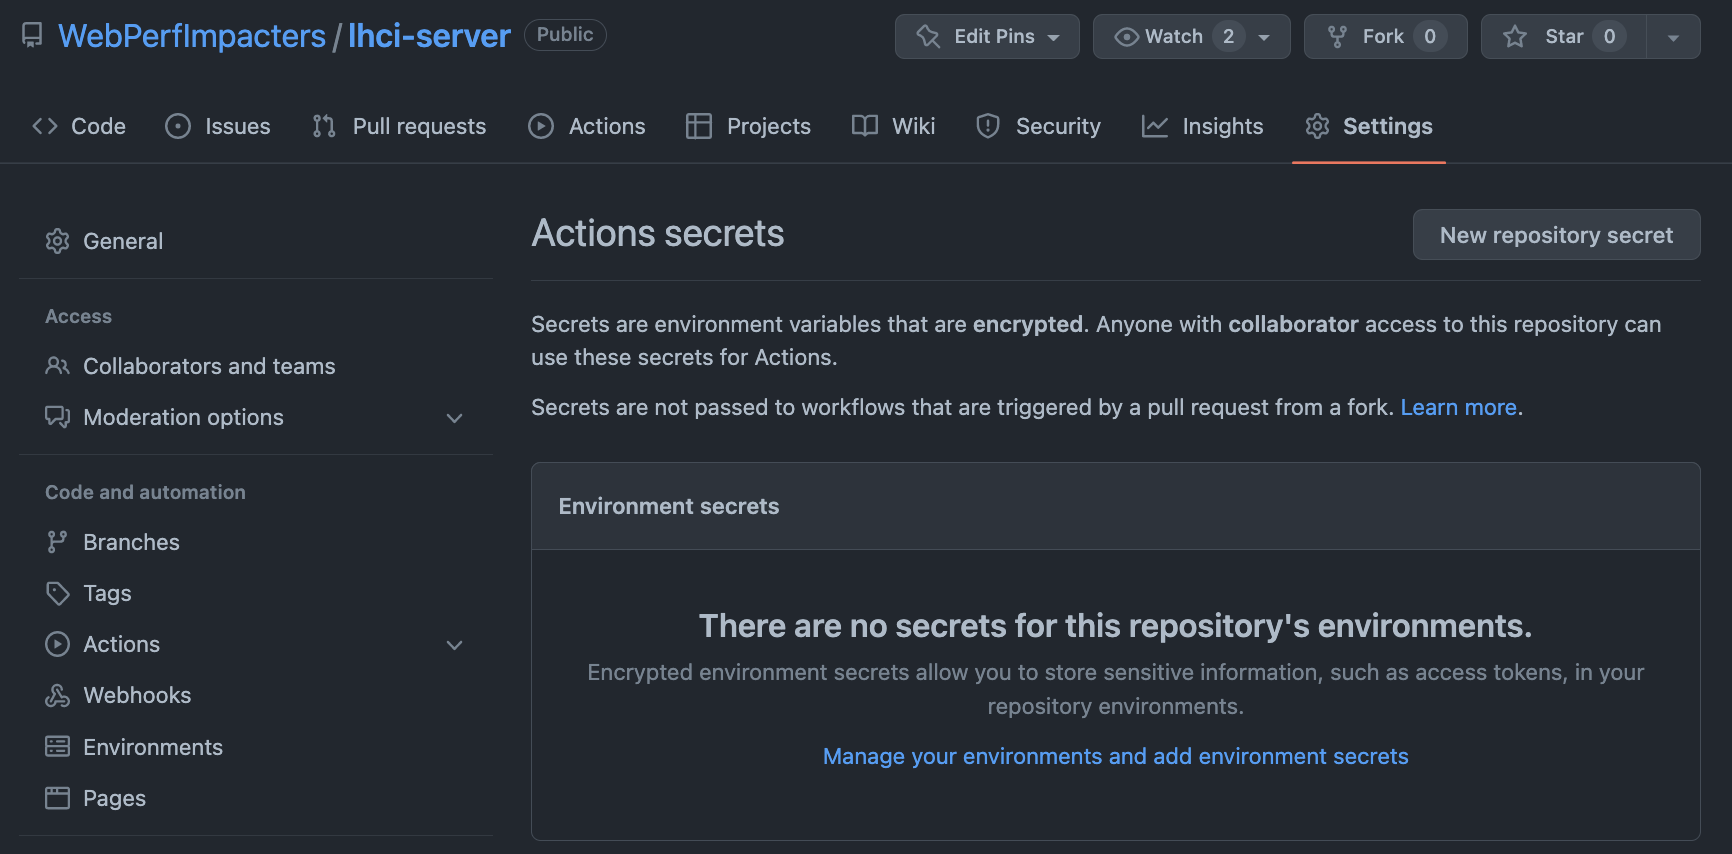1732x854 pixels.
Task: Click the Code and automation section label
Action: (x=145, y=492)
